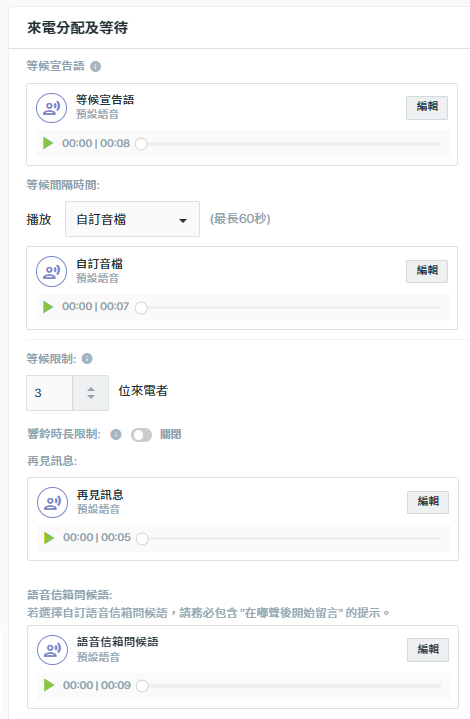Click the voice icon of 等候宣告語

[x=52, y=108]
